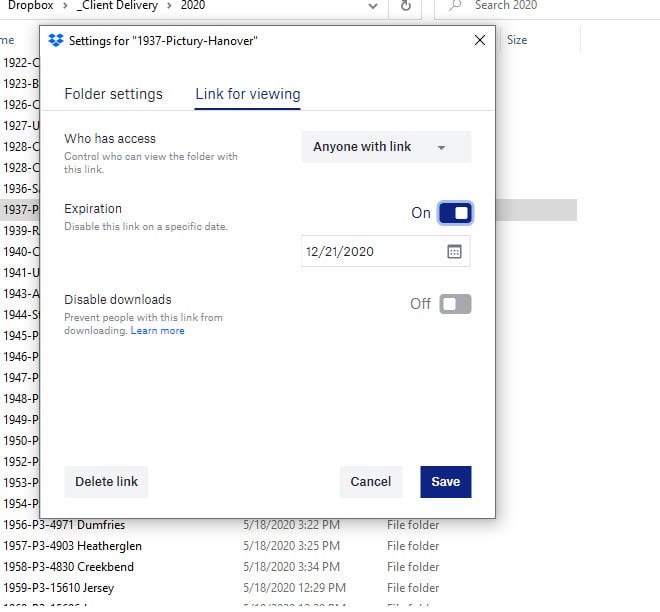Select the 1957-P3-4903 Heatherglen folder

[72, 546]
